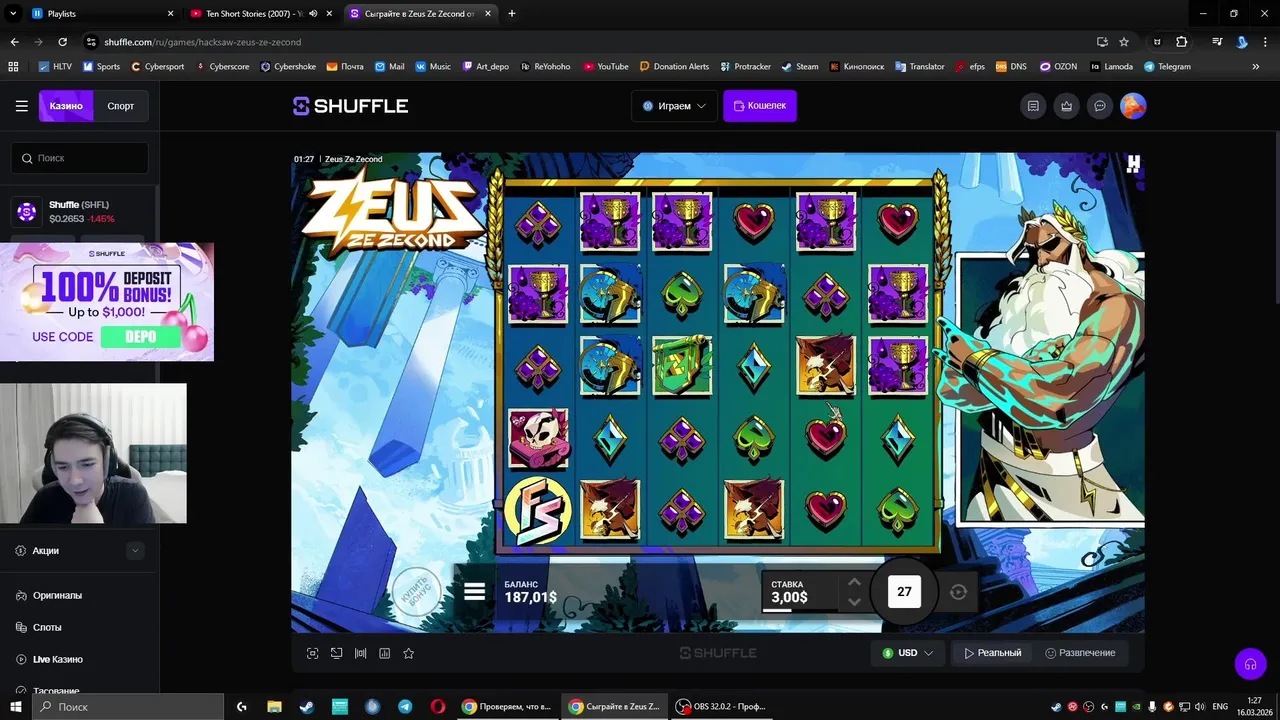
Task: Click the Купить Бонус round button
Action: 416,592
